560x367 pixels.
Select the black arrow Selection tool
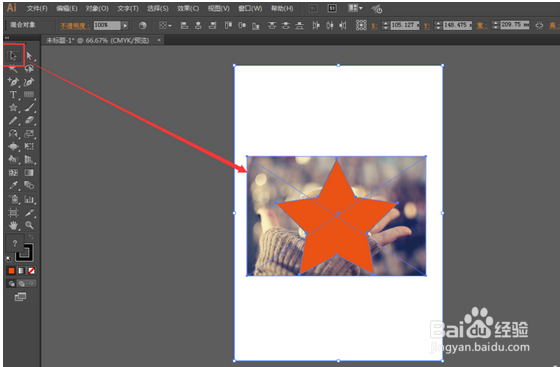pos(13,56)
